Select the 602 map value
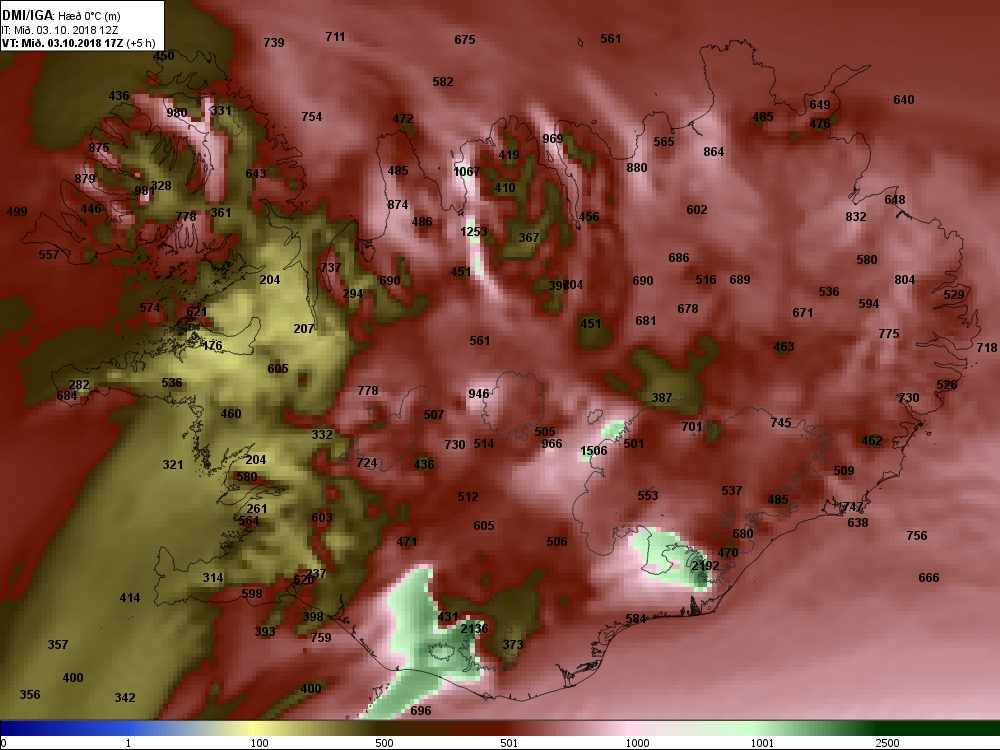 coord(696,210)
